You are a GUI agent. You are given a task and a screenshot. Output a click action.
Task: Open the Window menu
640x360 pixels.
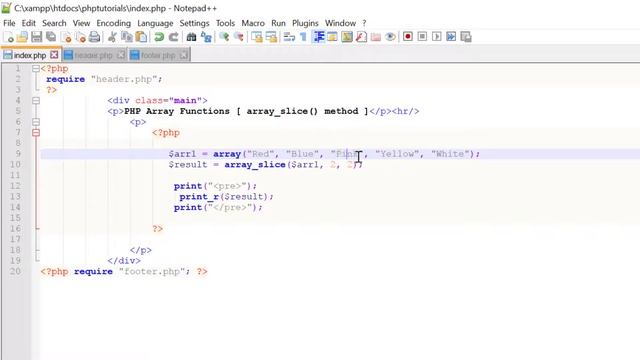340,23
